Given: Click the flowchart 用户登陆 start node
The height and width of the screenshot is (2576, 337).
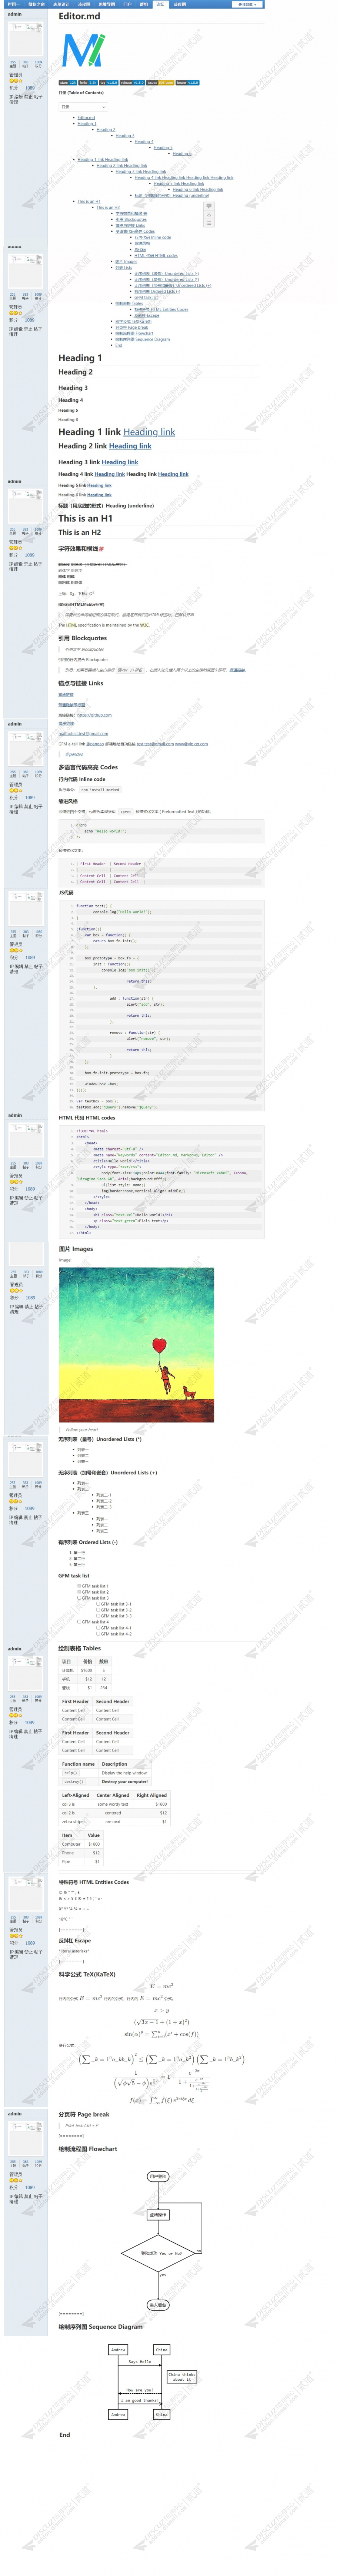Looking at the screenshot, I should coord(158,2175).
